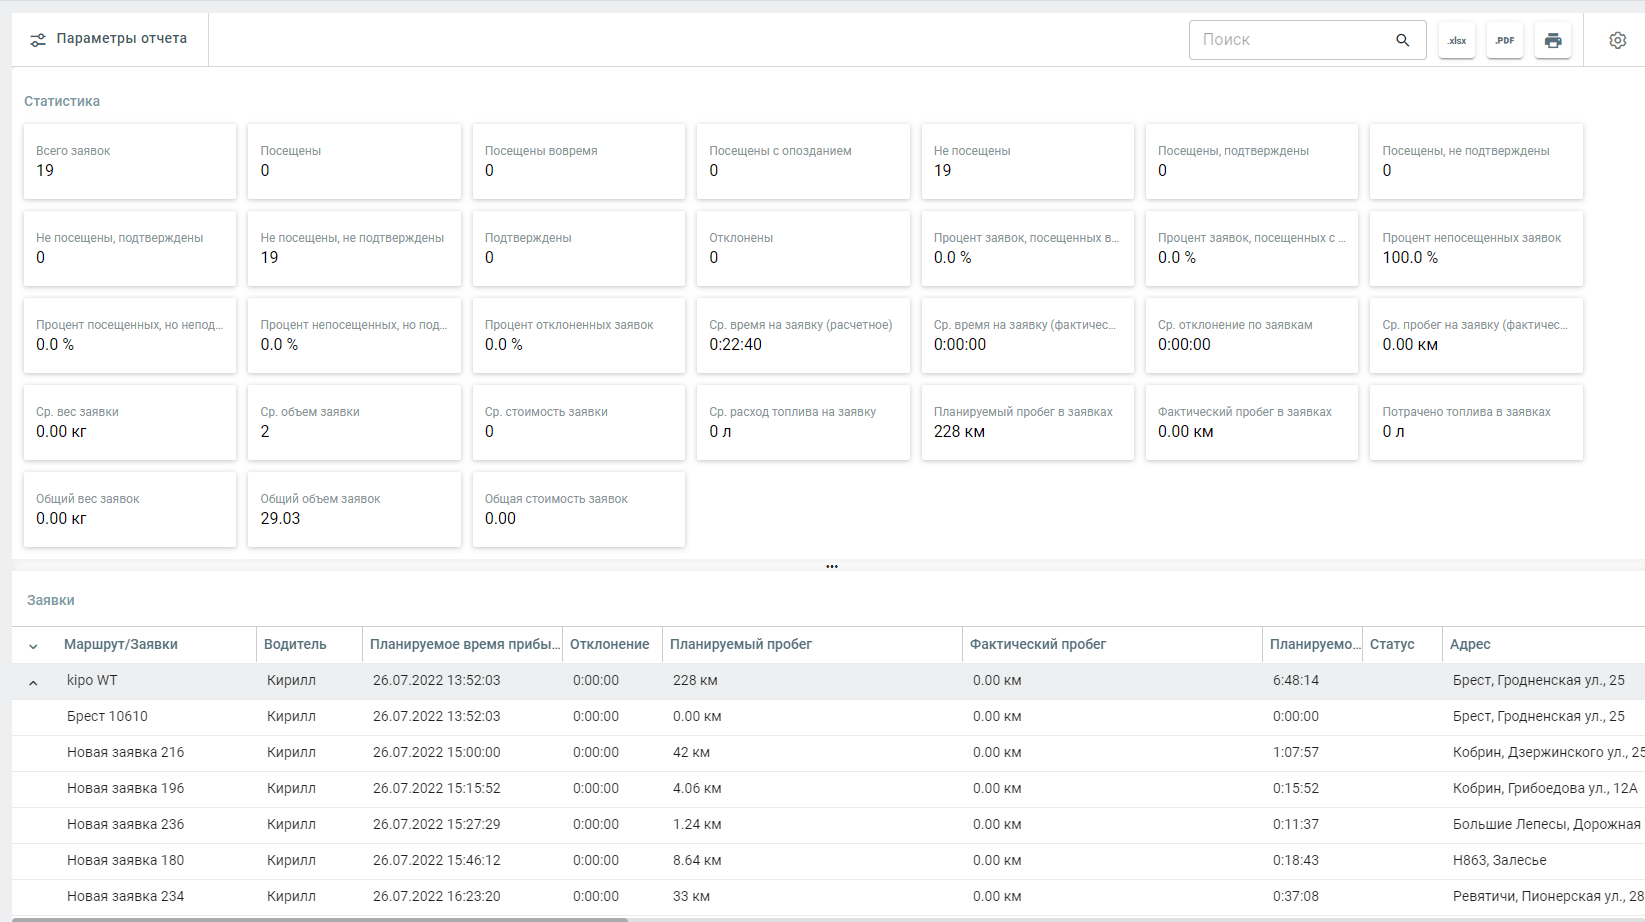The width and height of the screenshot is (1645, 922).
Task: Click the Всего заявок statistic card
Action: click(x=129, y=162)
